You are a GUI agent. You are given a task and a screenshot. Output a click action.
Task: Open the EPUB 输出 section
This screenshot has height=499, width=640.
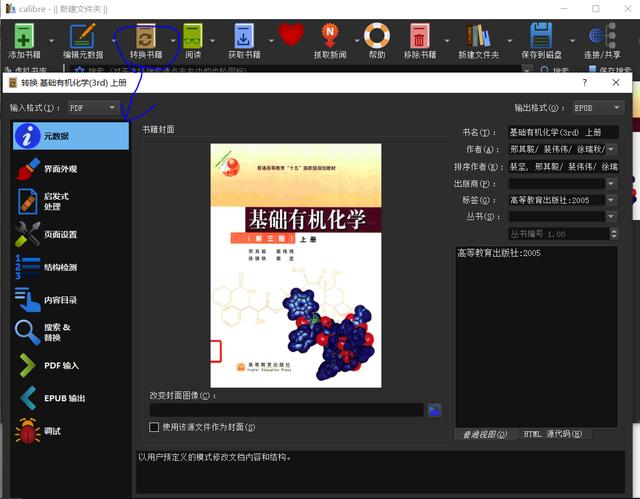point(71,398)
